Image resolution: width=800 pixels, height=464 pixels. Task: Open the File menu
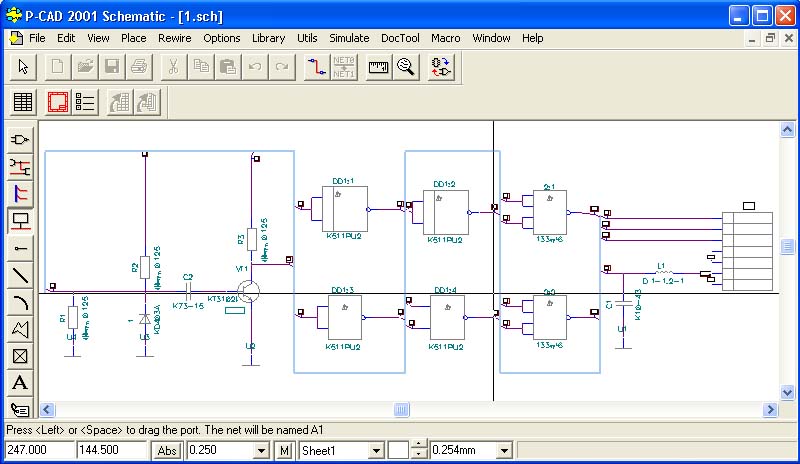[37, 38]
